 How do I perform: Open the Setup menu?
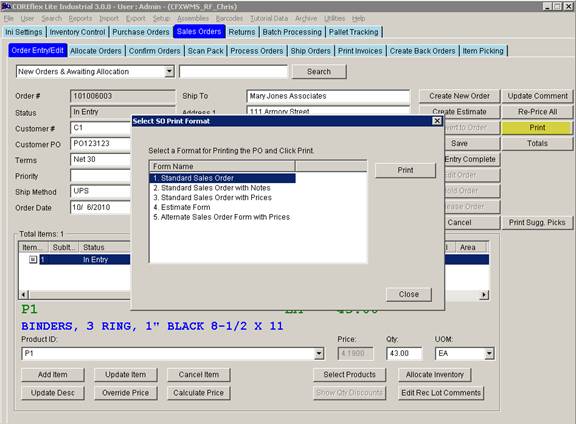(x=161, y=18)
